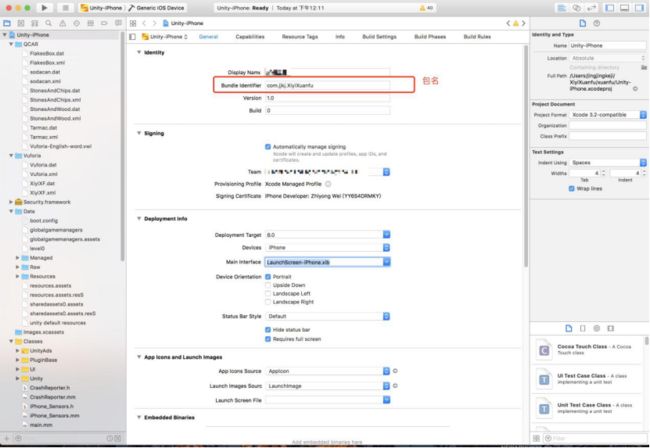Open the test navigator
Viewport: 650px width, 448px height.
pyautogui.click(x=77, y=23)
